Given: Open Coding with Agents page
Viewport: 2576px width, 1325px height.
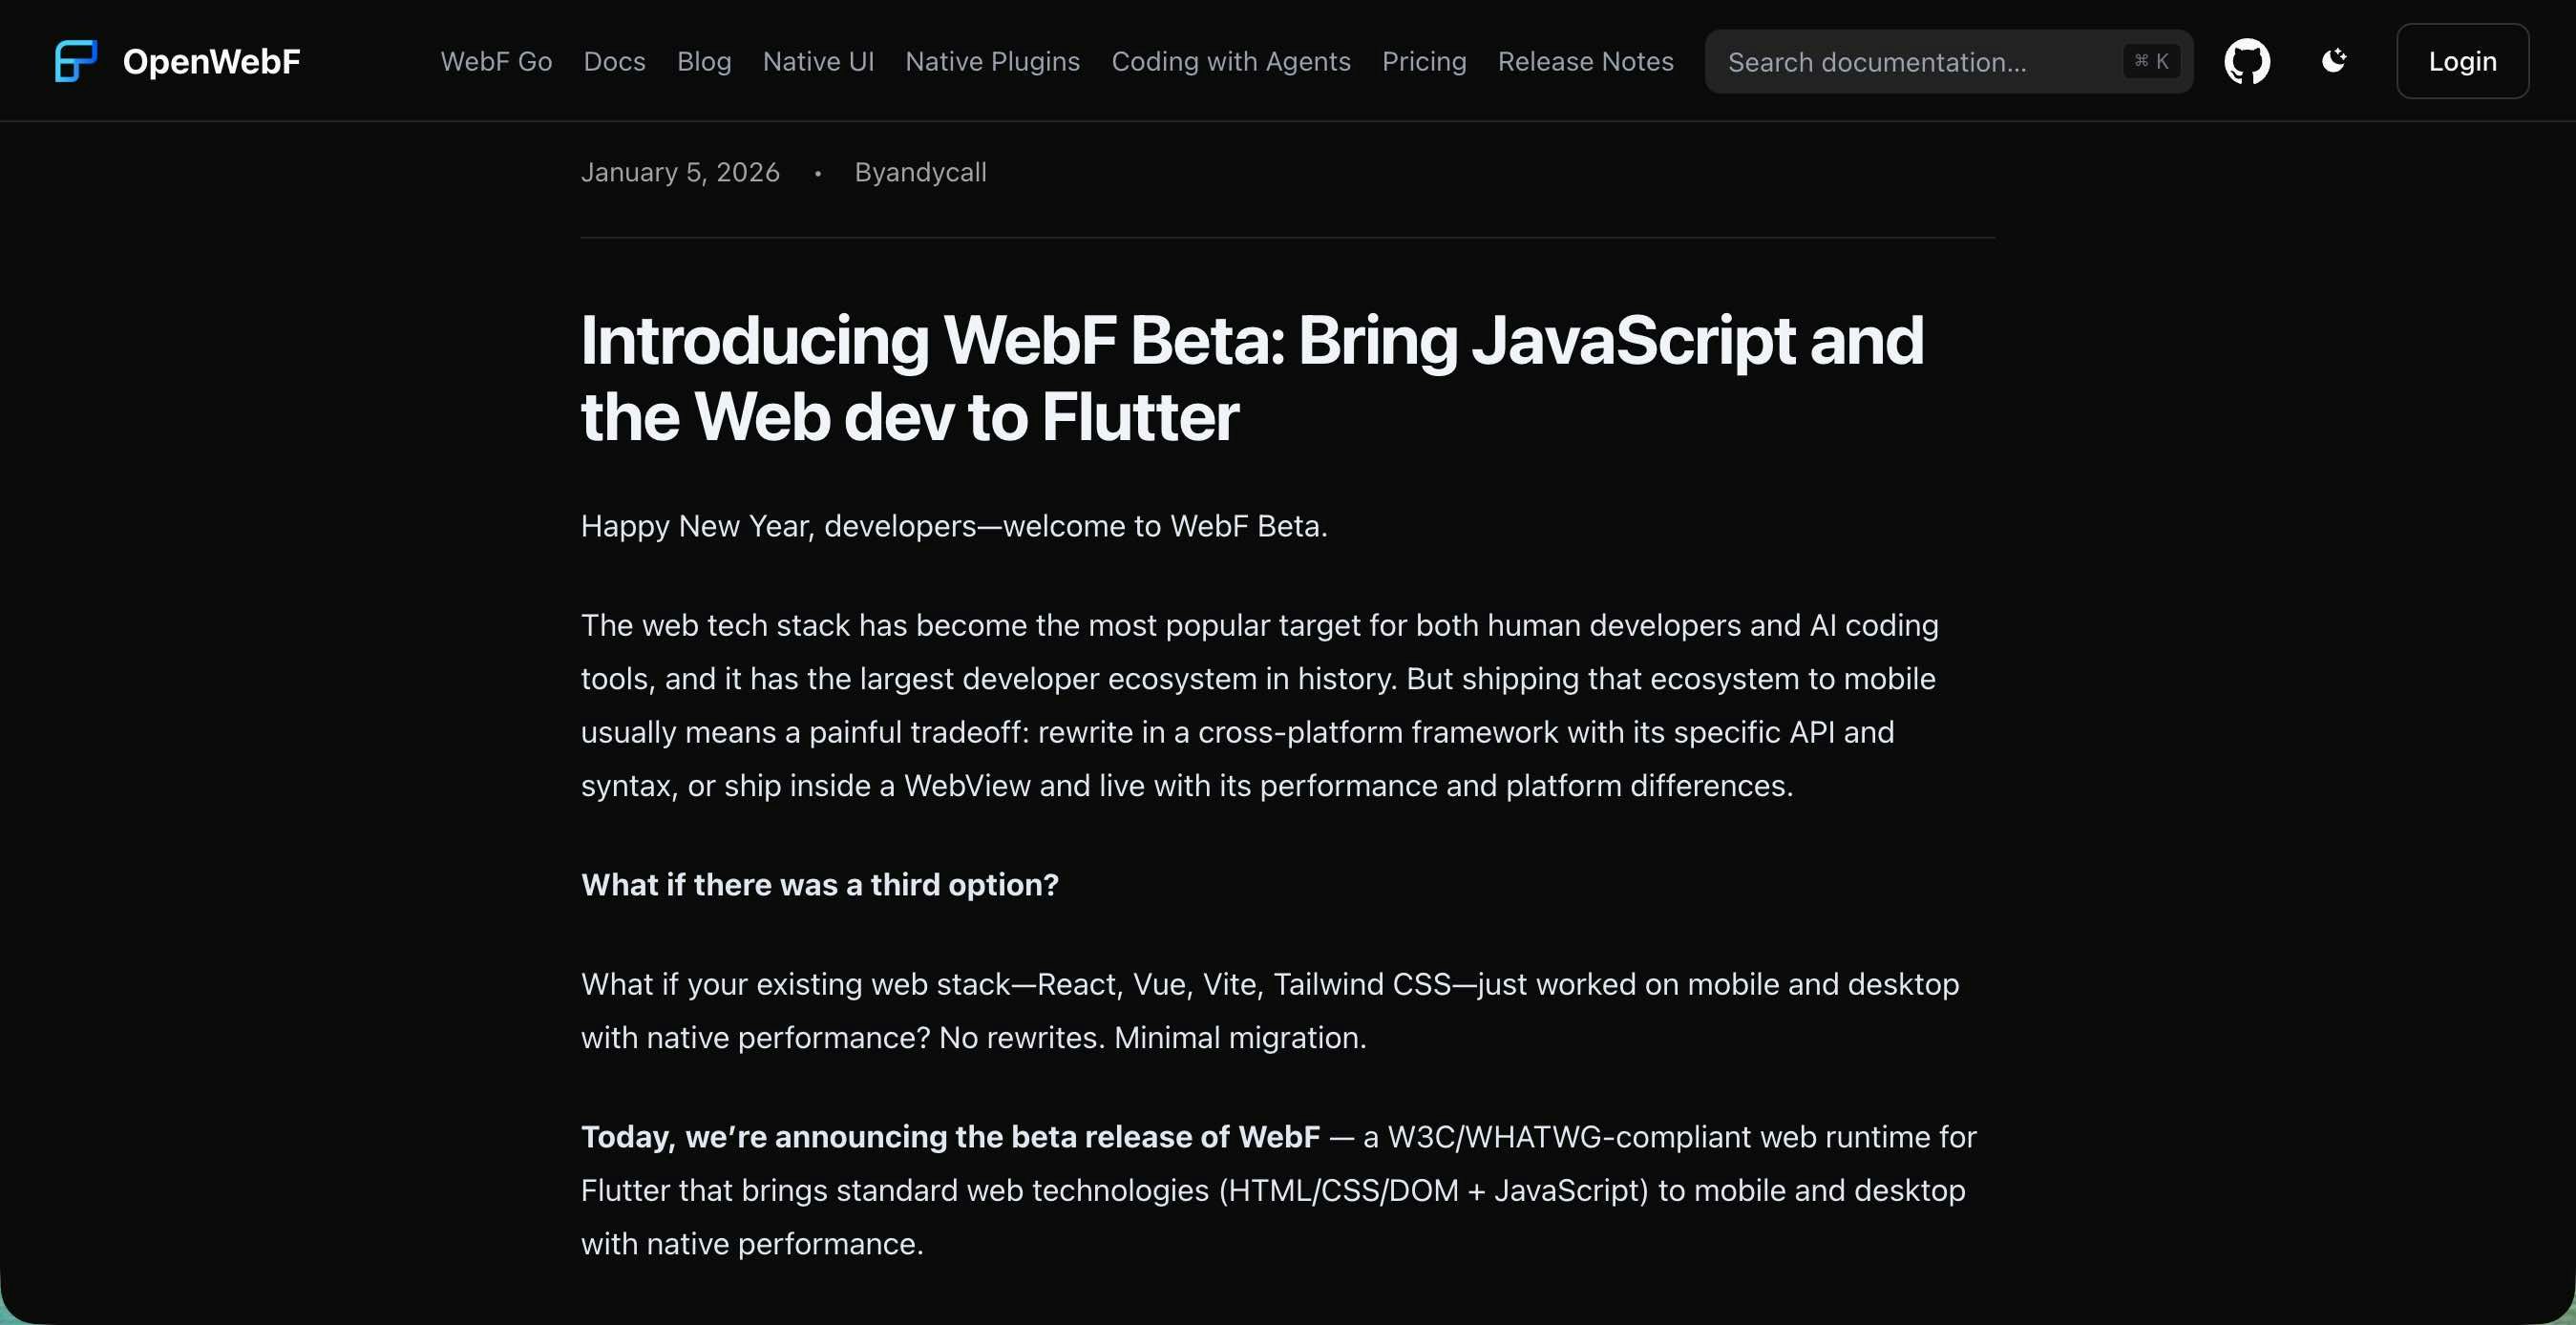Looking at the screenshot, I should click(x=1230, y=61).
